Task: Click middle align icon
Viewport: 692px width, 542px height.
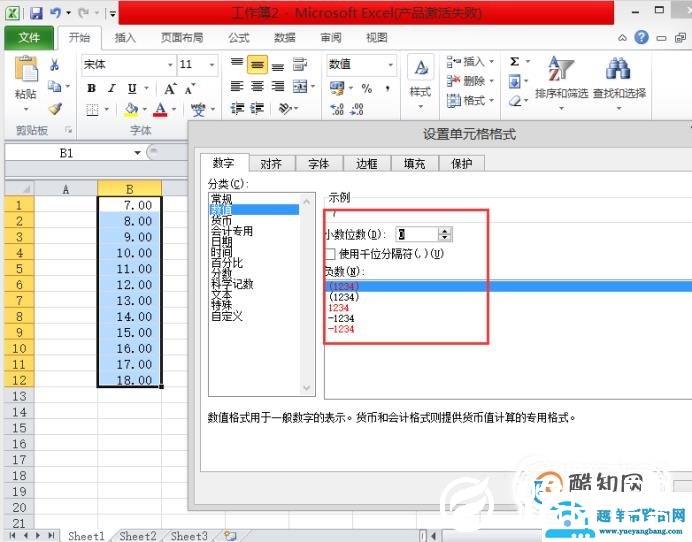Action: [x=257, y=65]
